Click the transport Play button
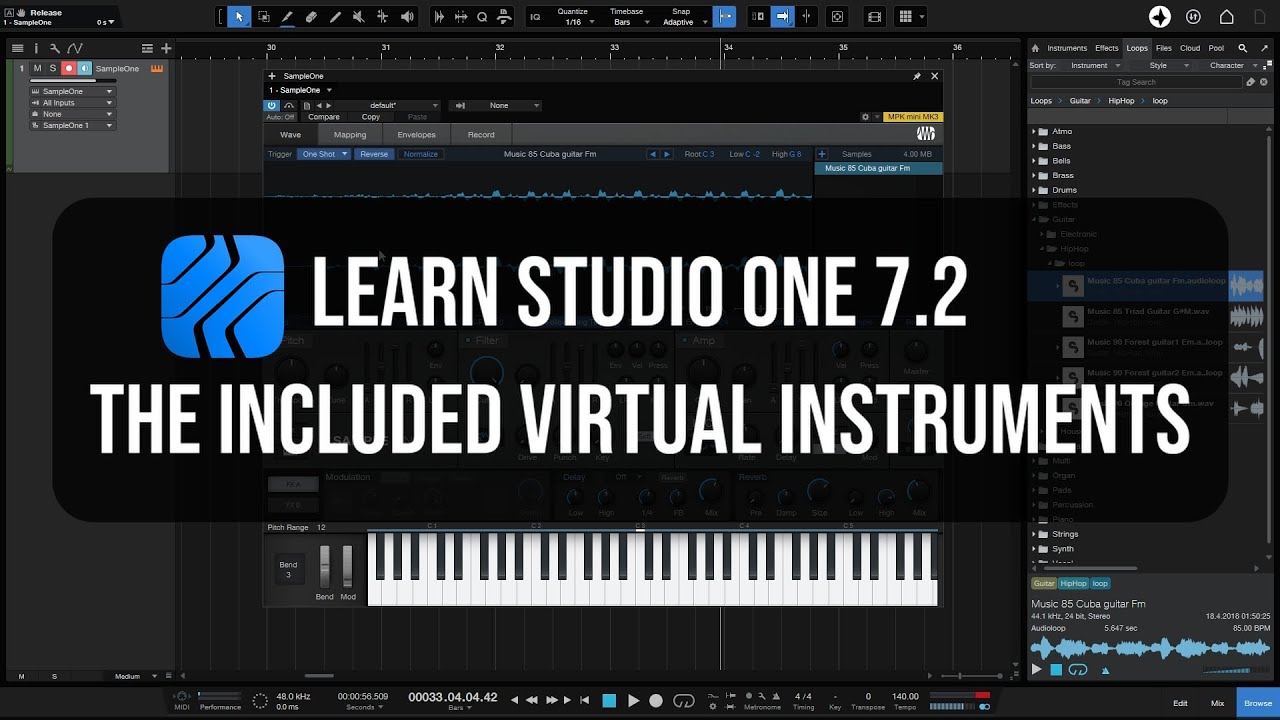1280x720 pixels. coord(633,701)
